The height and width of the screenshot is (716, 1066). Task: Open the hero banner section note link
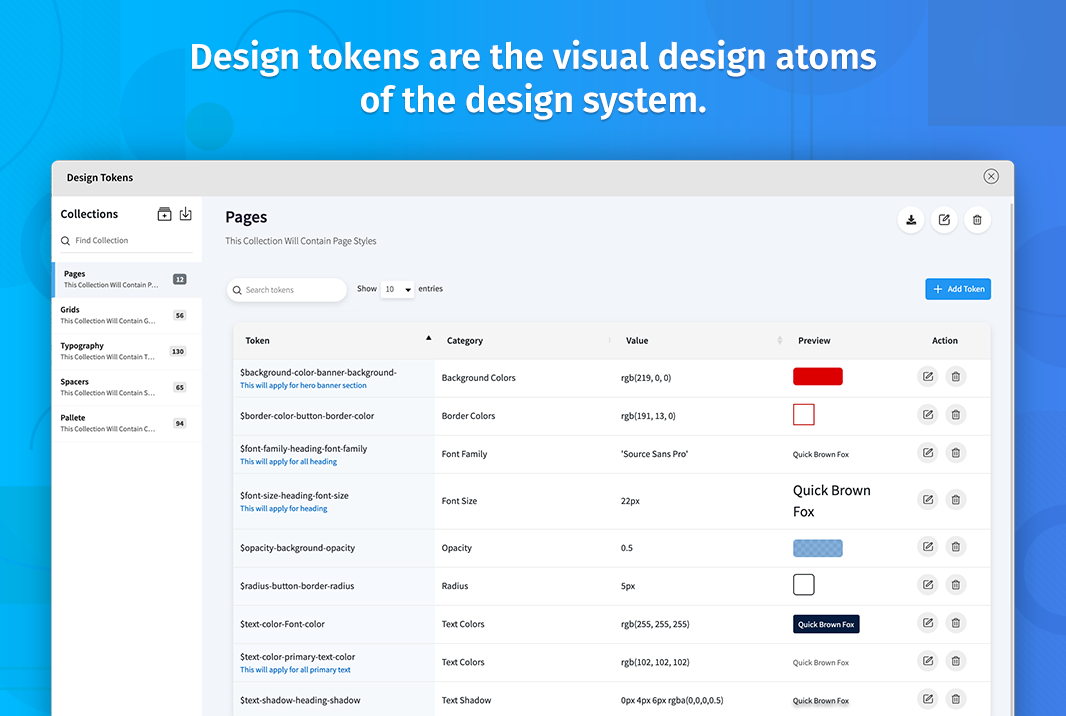pyautogui.click(x=302, y=385)
